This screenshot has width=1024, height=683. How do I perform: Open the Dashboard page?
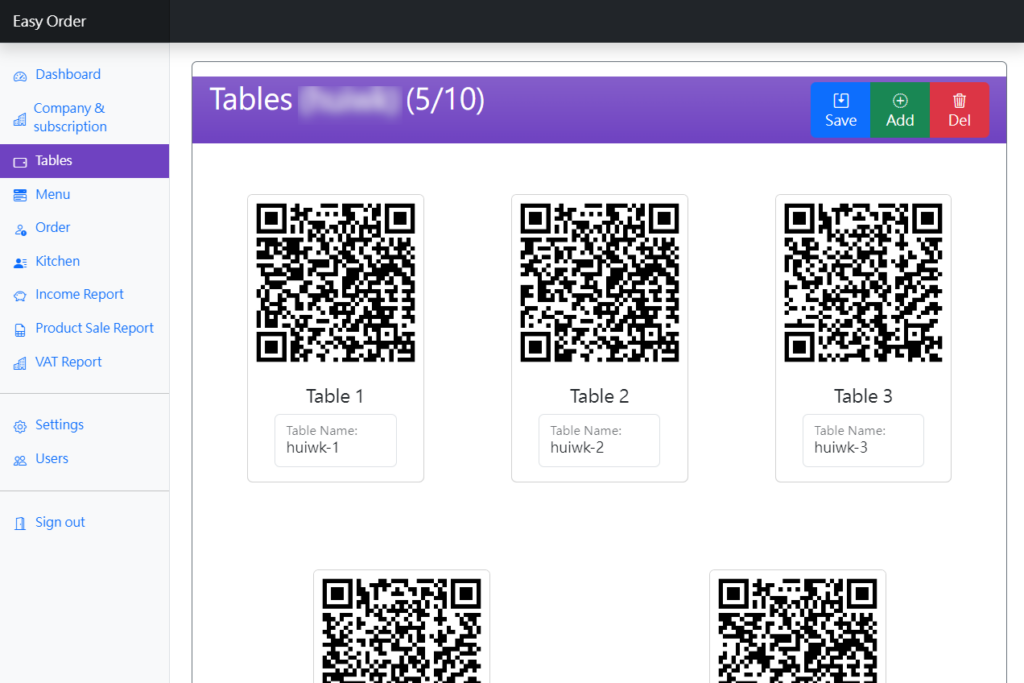coord(68,74)
